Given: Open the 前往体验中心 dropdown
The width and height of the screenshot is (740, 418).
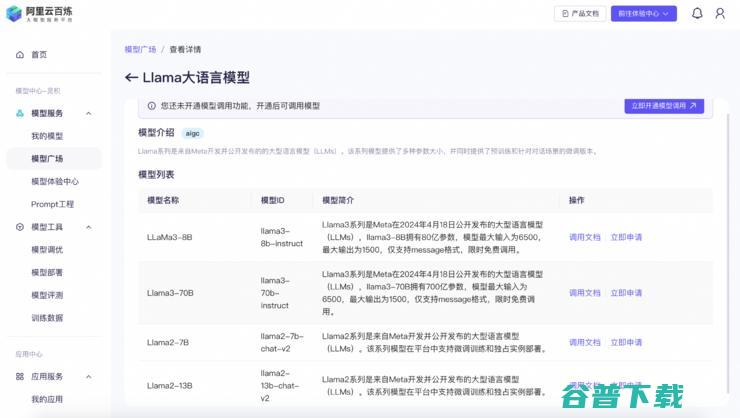Looking at the screenshot, I should pos(643,14).
